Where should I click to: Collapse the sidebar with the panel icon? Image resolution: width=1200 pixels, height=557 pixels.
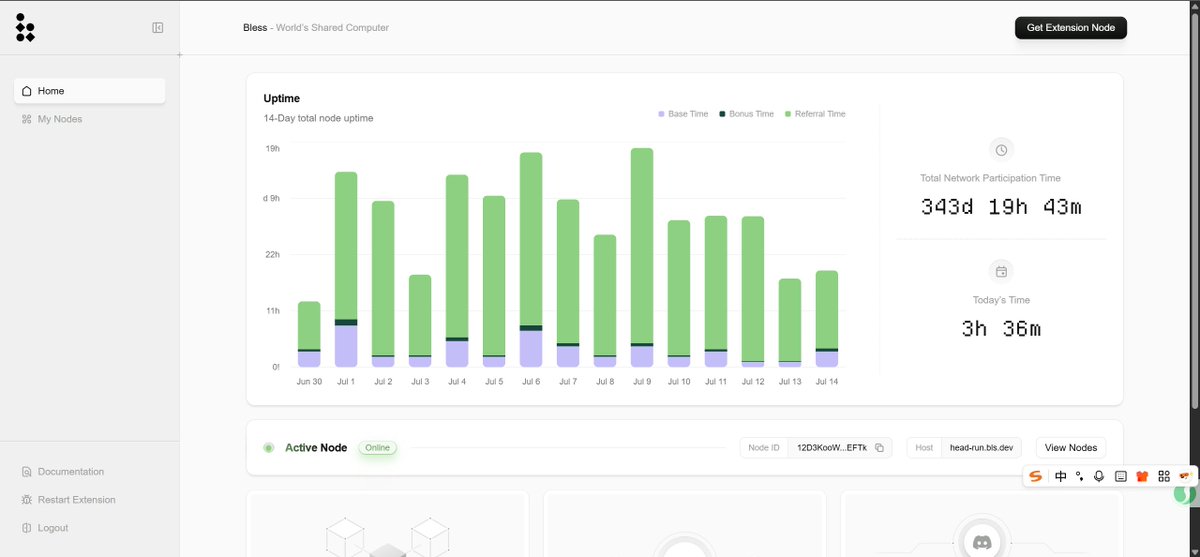pos(157,28)
